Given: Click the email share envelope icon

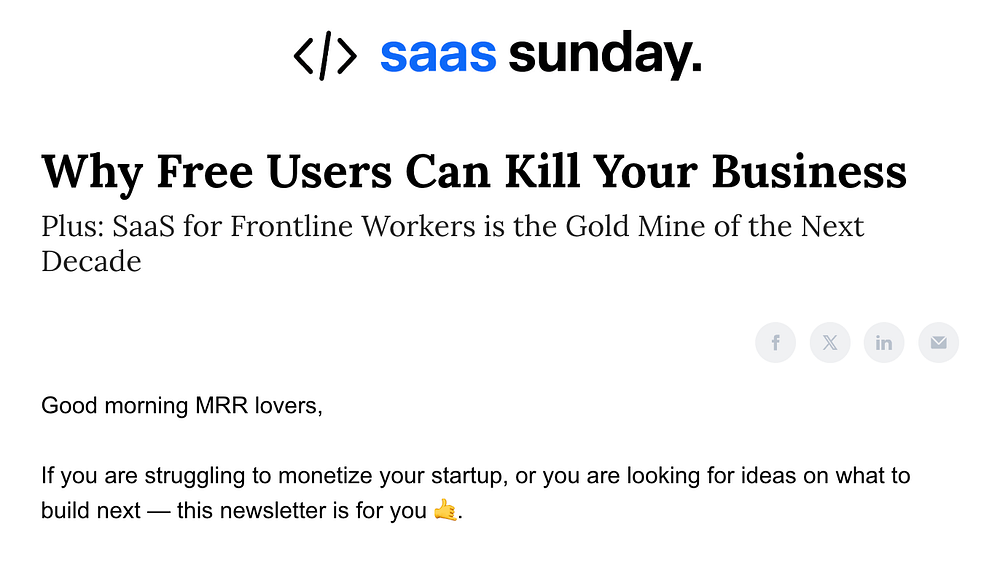Looking at the screenshot, I should pyautogui.click(x=938, y=343).
